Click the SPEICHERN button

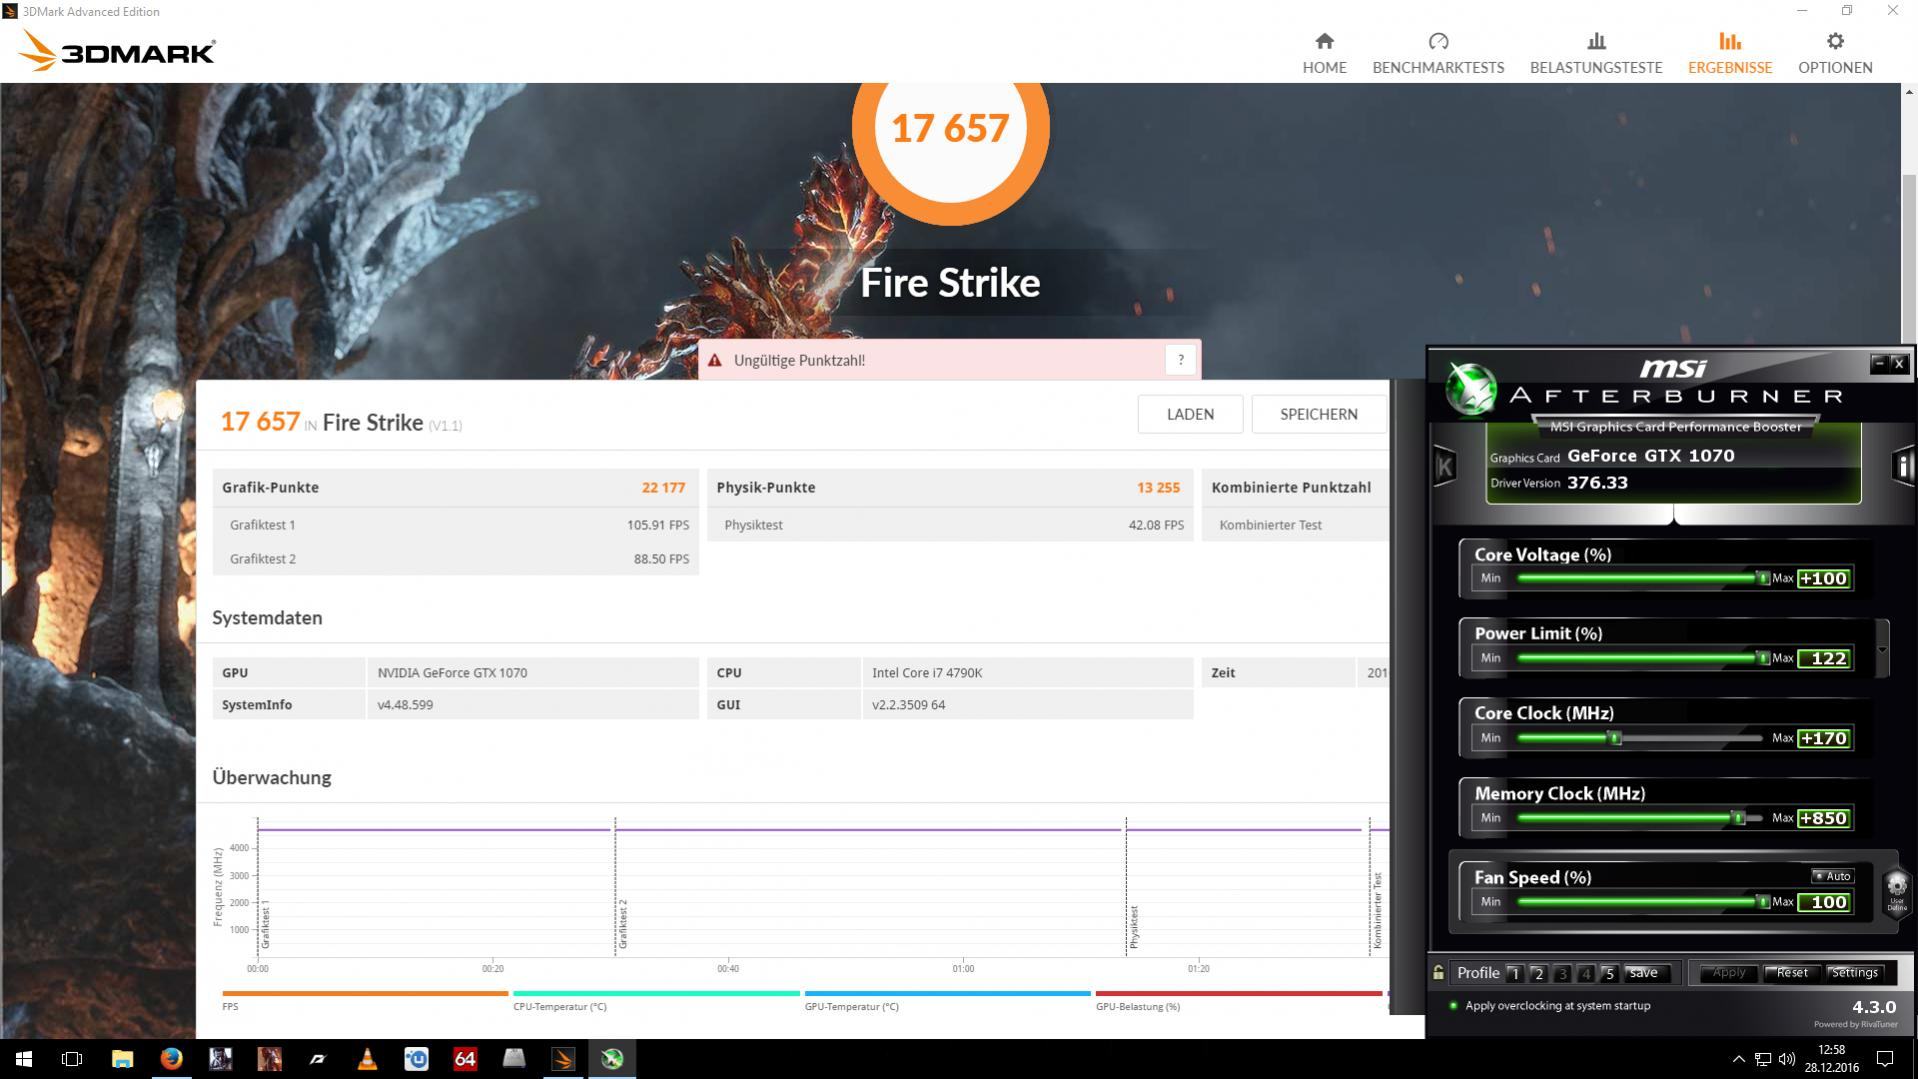pyautogui.click(x=1319, y=414)
